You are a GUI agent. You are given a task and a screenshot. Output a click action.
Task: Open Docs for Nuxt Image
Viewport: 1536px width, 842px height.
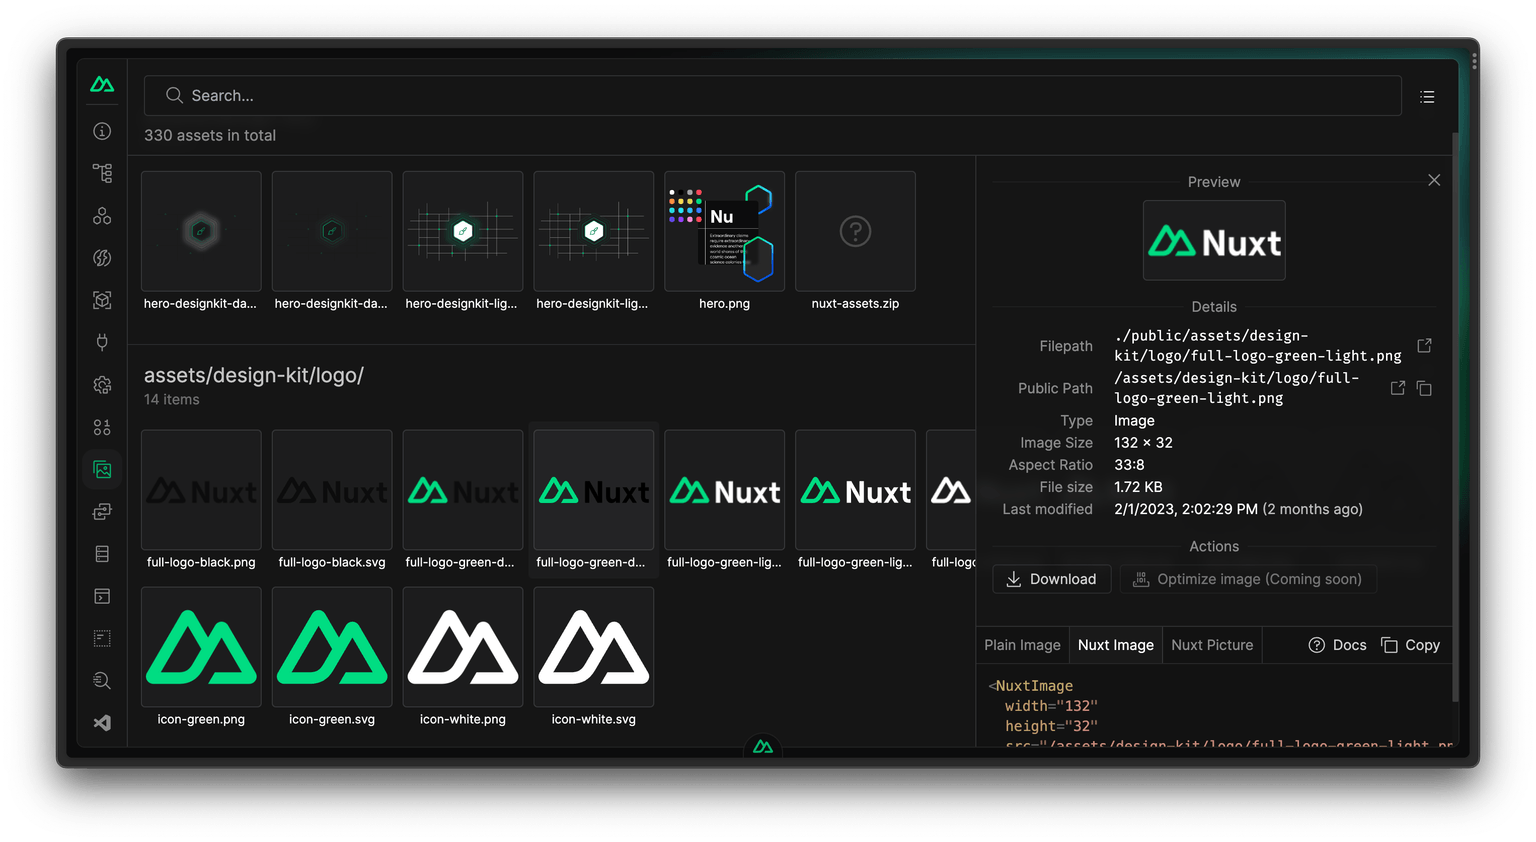1337,644
